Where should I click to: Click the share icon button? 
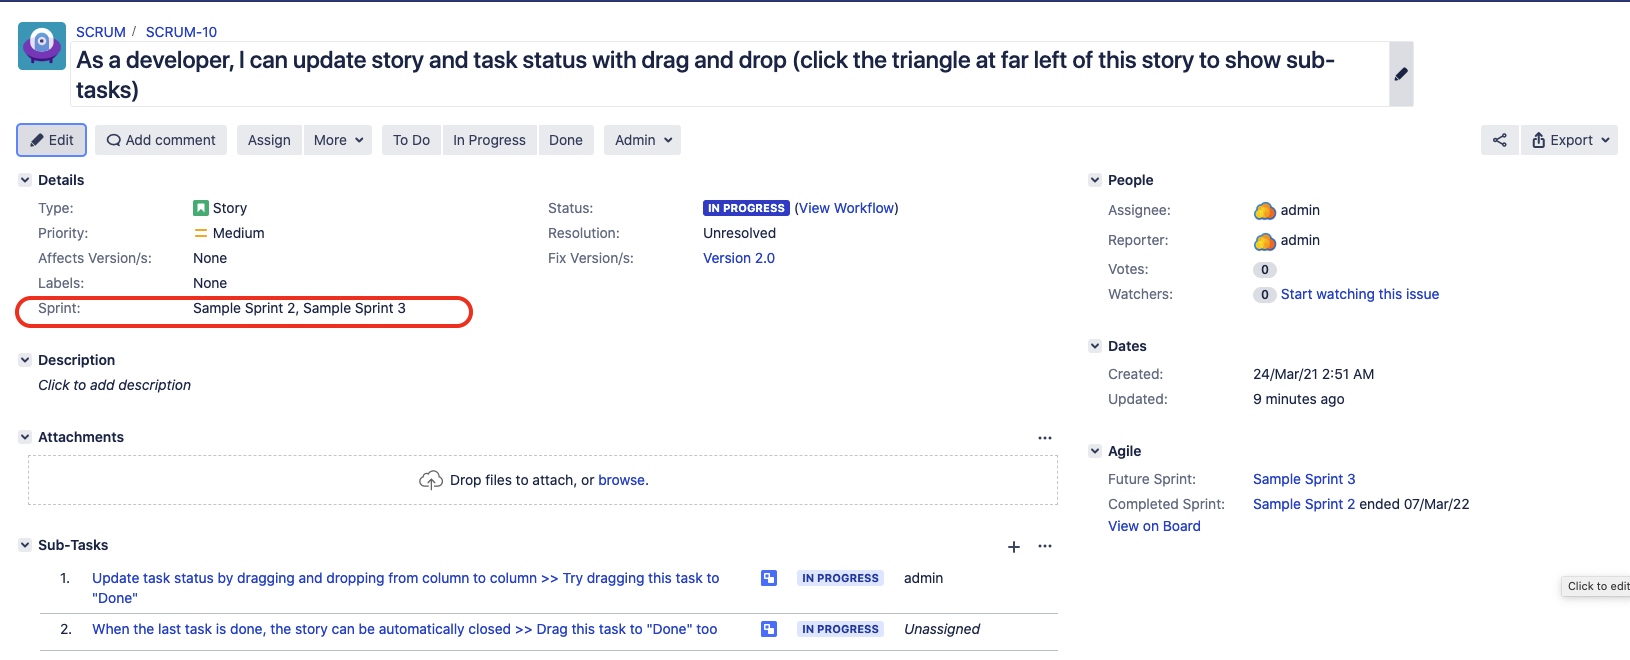1499,140
